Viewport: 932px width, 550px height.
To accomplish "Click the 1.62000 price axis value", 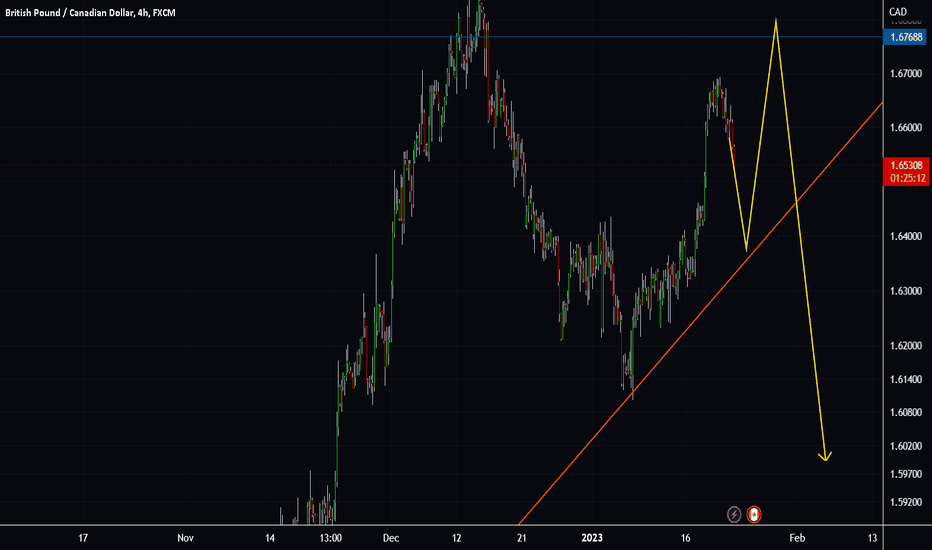I will (x=906, y=346).
